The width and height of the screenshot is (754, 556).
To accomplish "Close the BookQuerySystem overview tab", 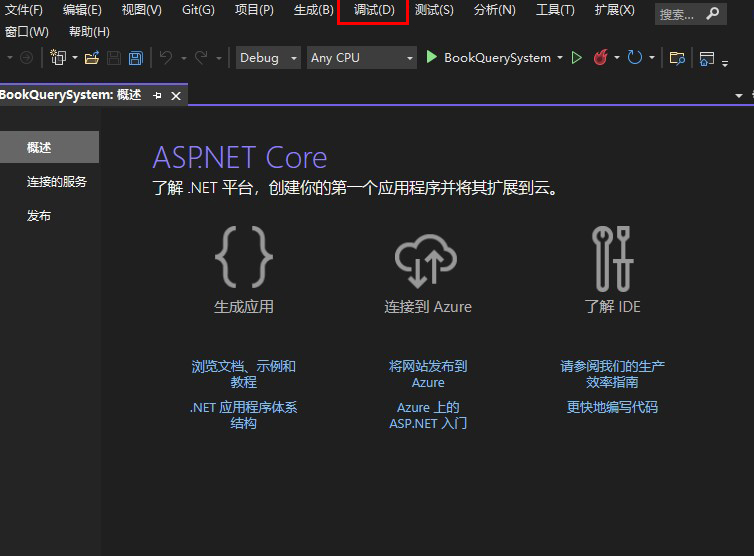I will pyautogui.click(x=176, y=96).
